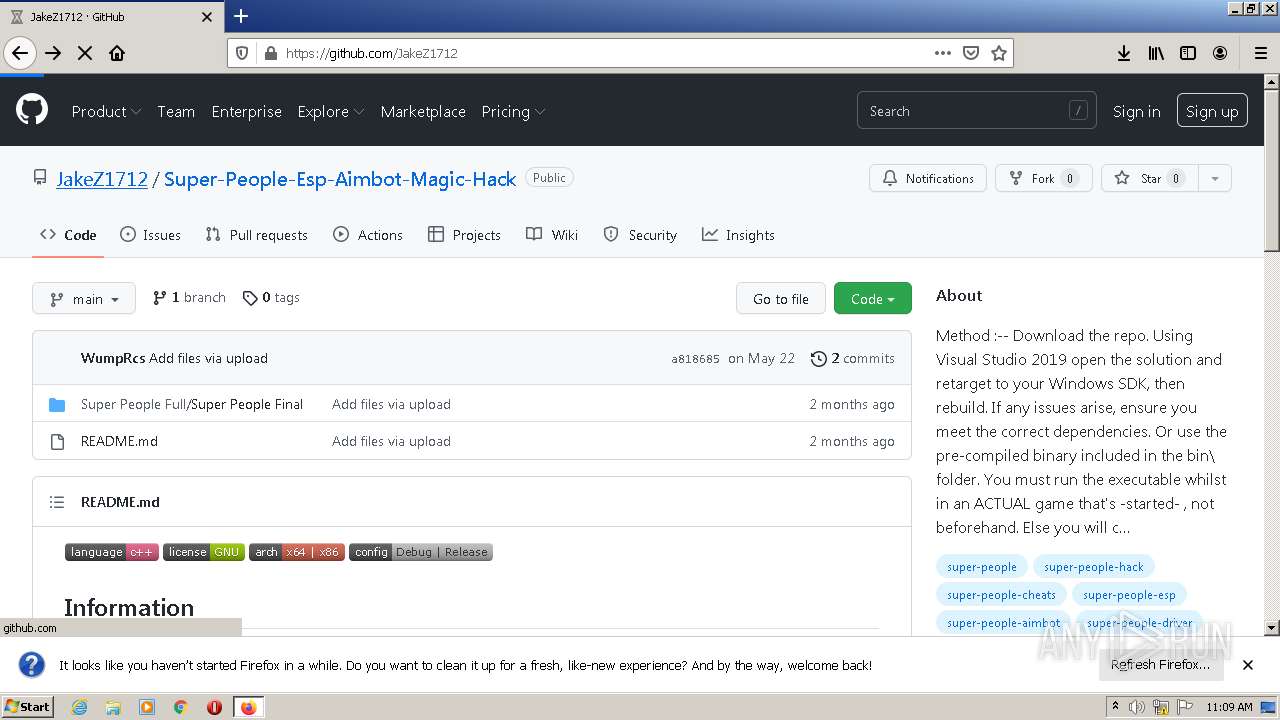Viewport: 1280px width, 720px height.
Task: Click the Sign up button
Action: coord(1212,111)
